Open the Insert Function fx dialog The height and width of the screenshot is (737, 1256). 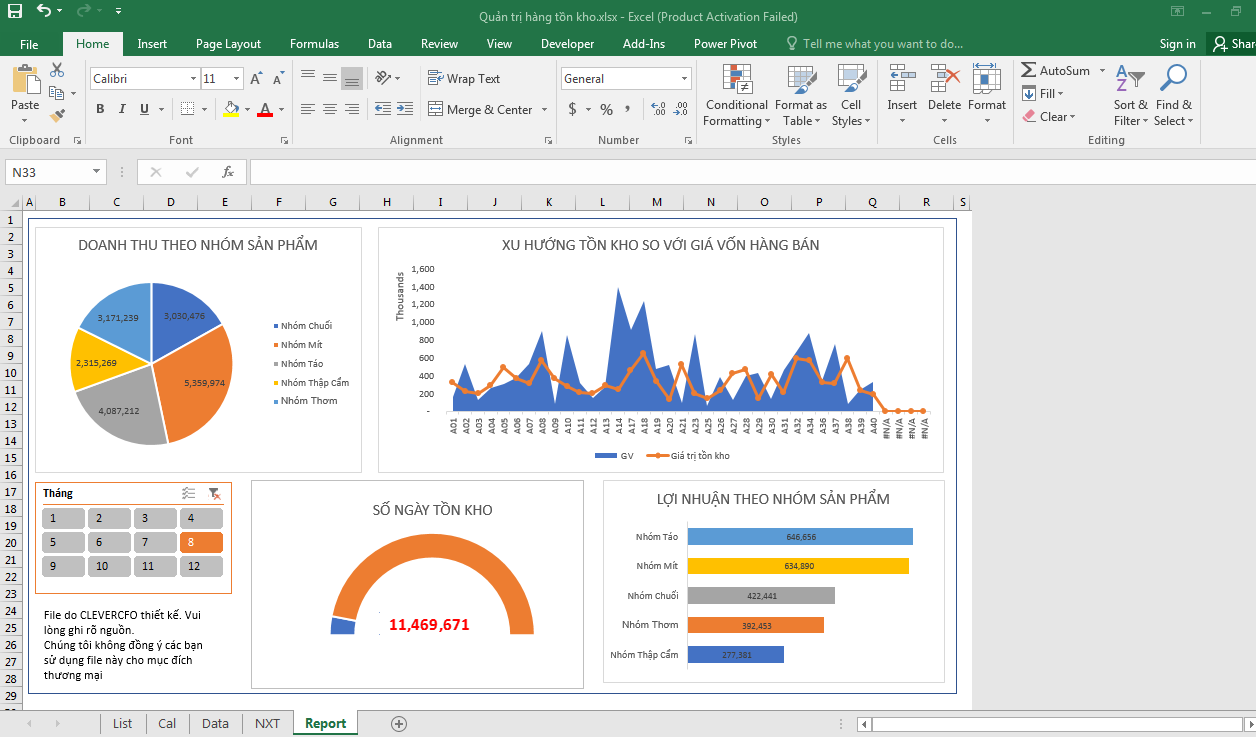[x=228, y=172]
